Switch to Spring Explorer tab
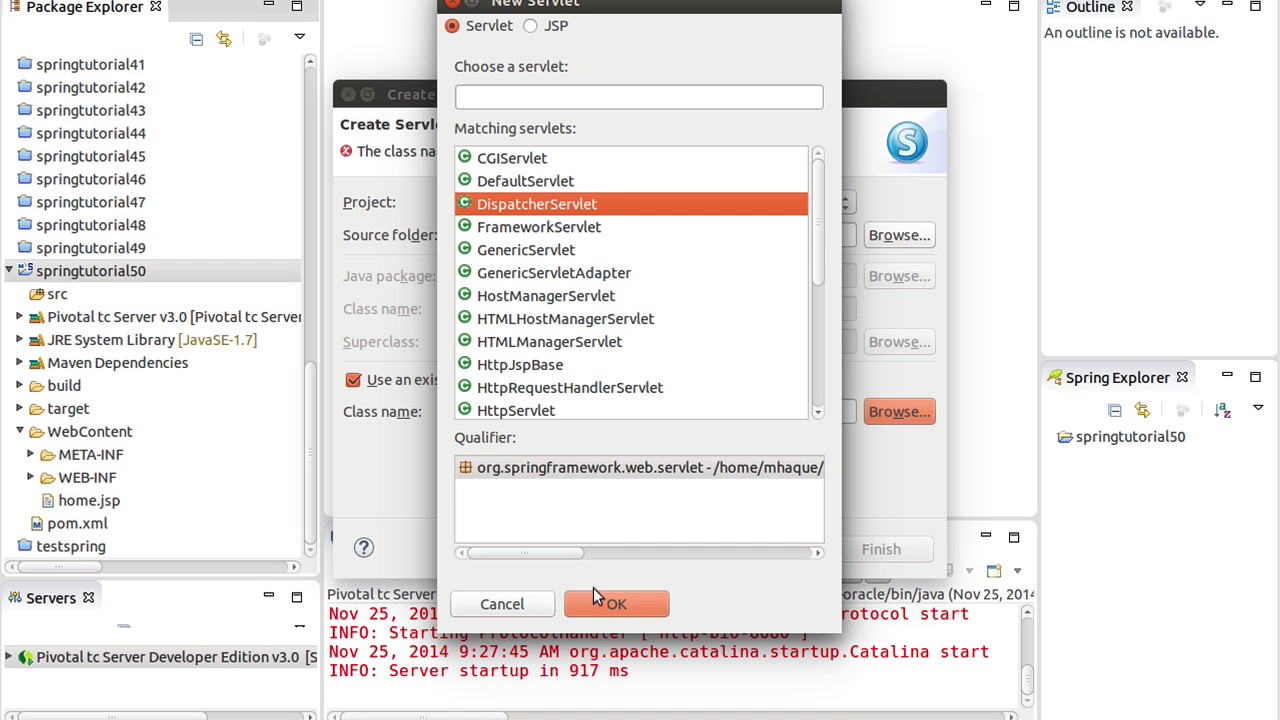The image size is (1280, 720). (x=1117, y=378)
